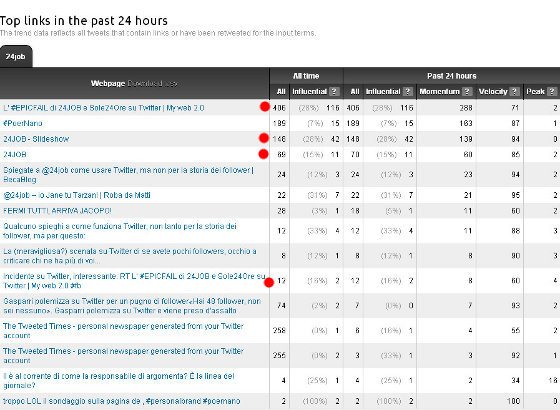Click momentum value 163
560x410 pixels.
click(466, 123)
